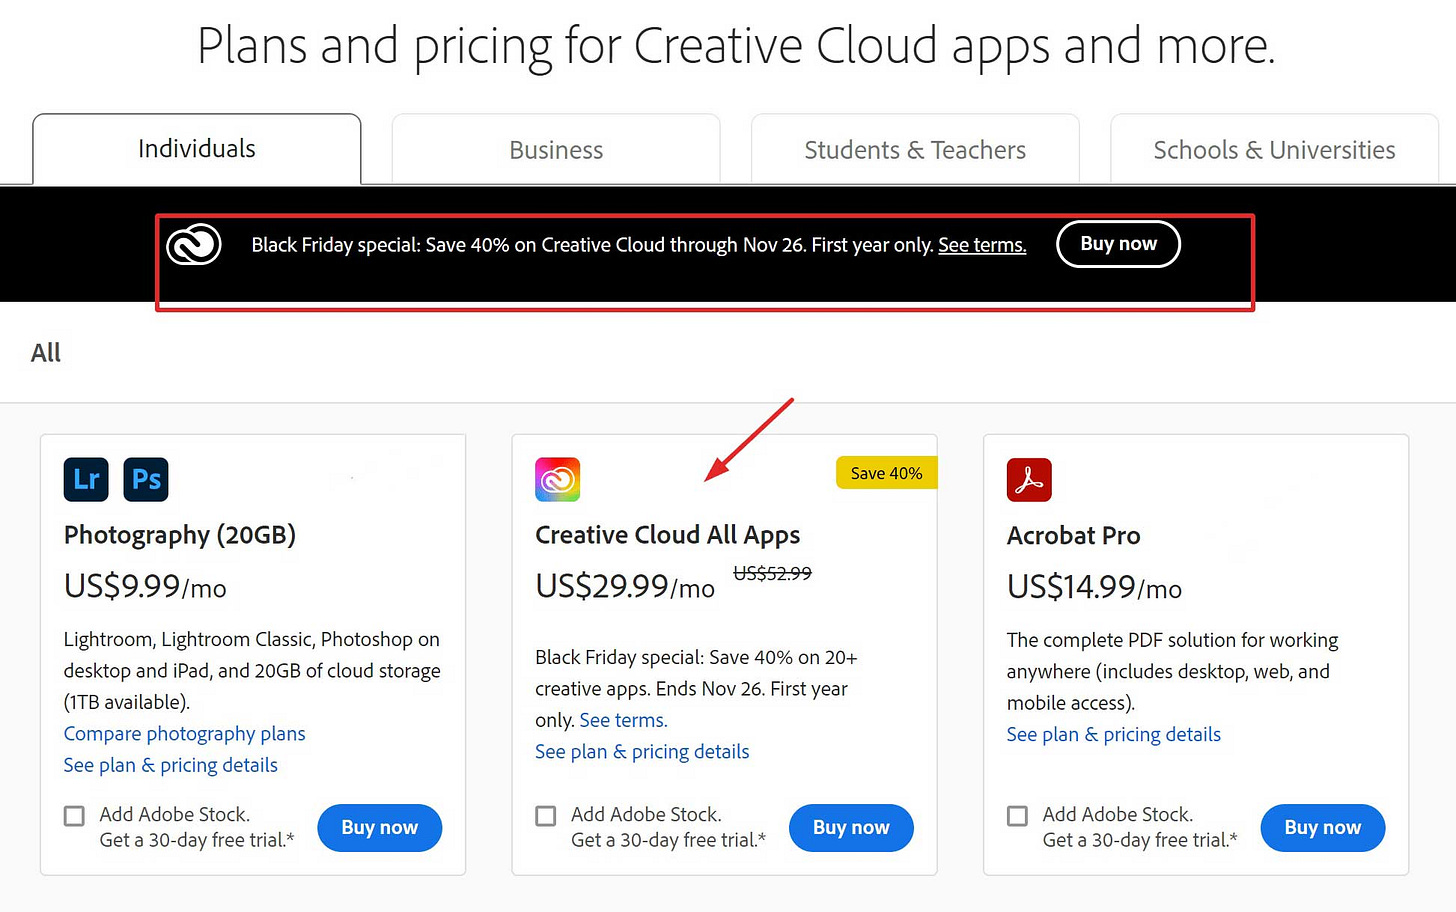The image size is (1456, 912).
Task: Tick Add Adobe Stock for Acrobat Pro
Action: click(1018, 816)
